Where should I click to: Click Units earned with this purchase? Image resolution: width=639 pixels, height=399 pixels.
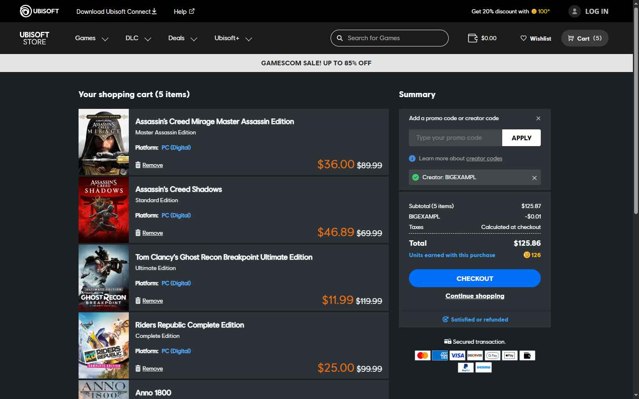coord(452,255)
